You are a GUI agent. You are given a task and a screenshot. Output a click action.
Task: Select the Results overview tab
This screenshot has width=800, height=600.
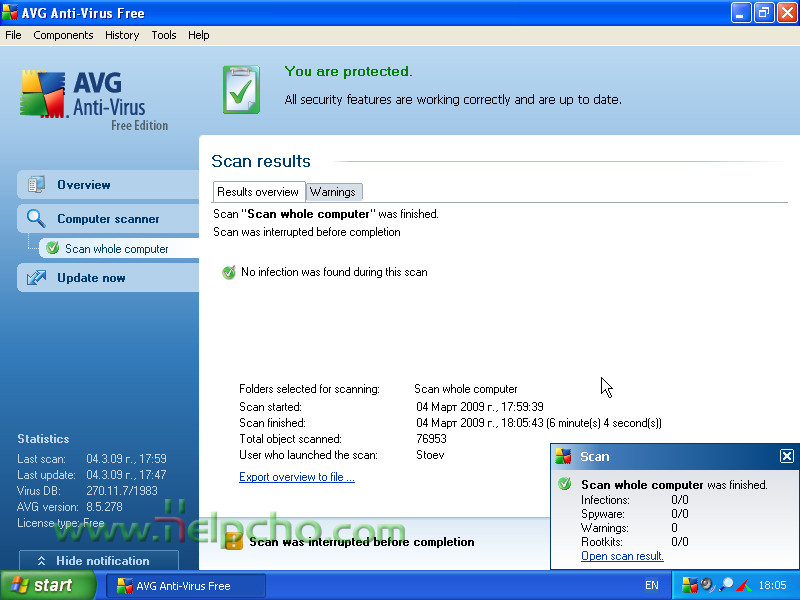258,192
